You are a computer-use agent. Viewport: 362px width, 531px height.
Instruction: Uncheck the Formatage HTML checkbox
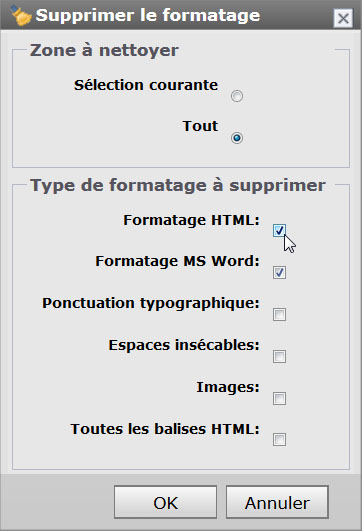(279, 231)
